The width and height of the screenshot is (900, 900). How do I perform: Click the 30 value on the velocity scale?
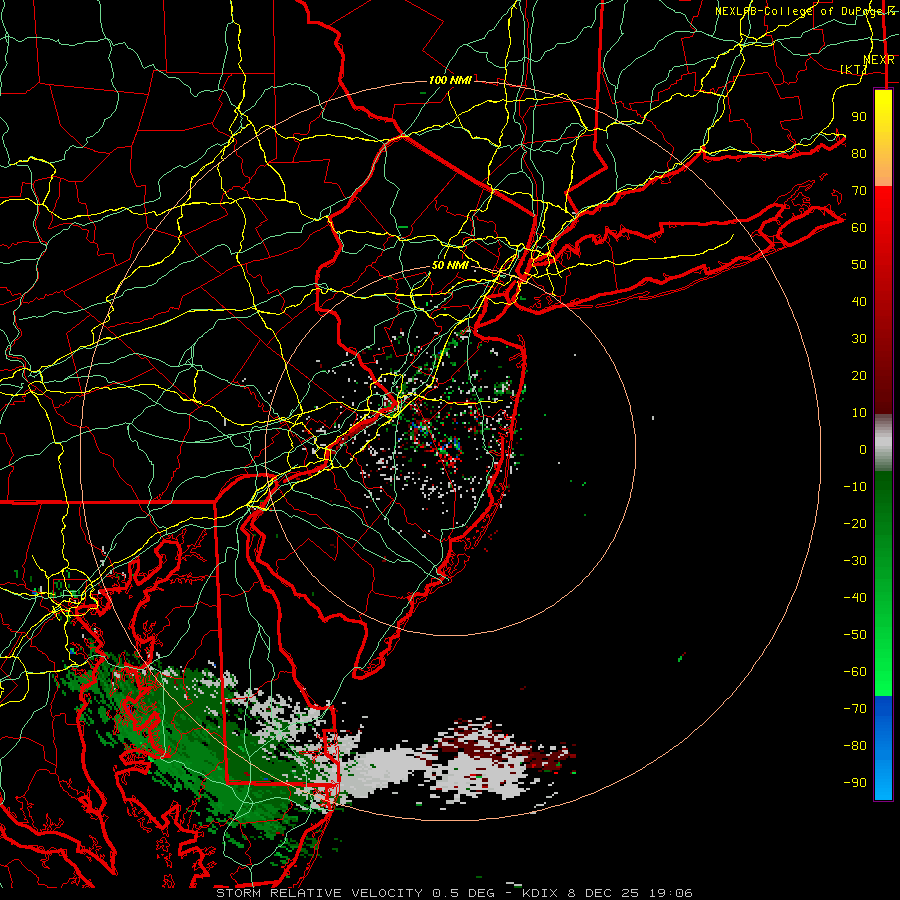pos(859,339)
